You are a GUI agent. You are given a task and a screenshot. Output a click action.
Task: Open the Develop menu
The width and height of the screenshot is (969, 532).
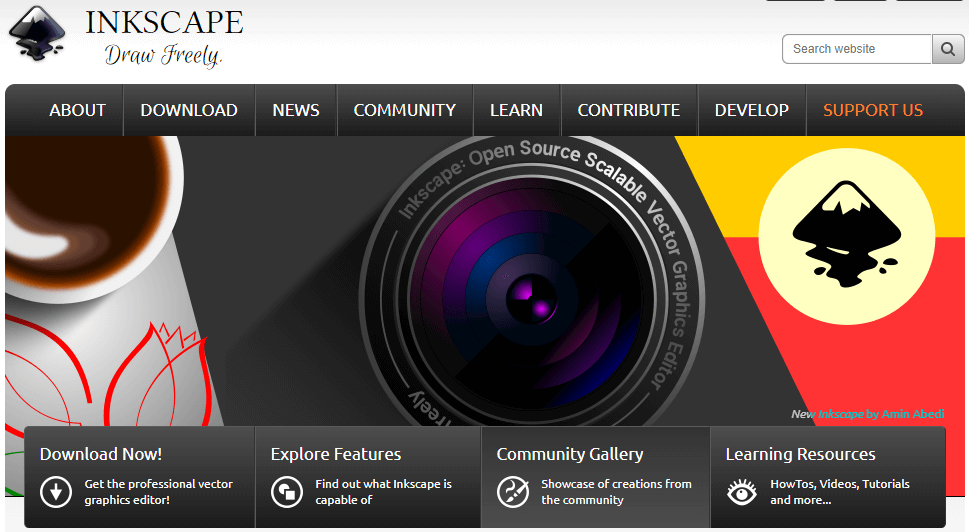pyautogui.click(x=752, y=110)
